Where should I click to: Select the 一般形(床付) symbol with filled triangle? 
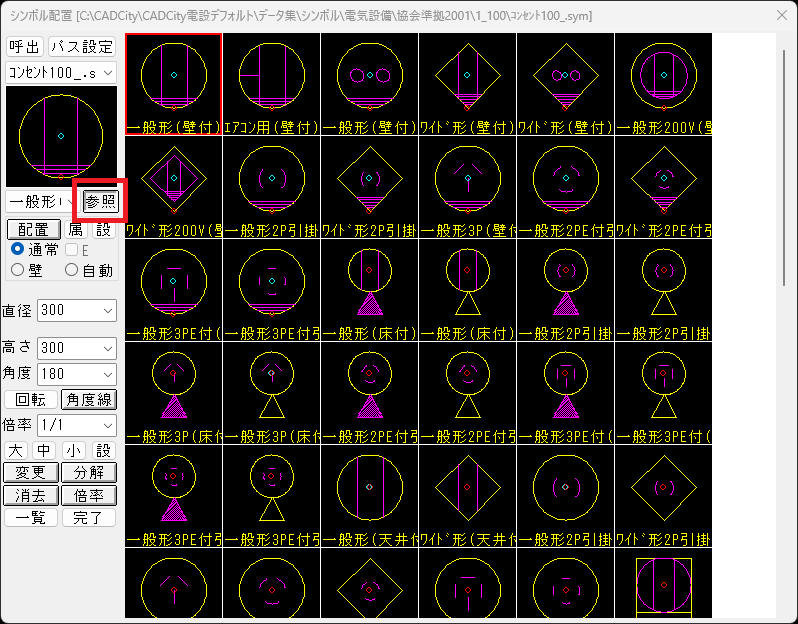pyautogui.click(x=369, y=290)
